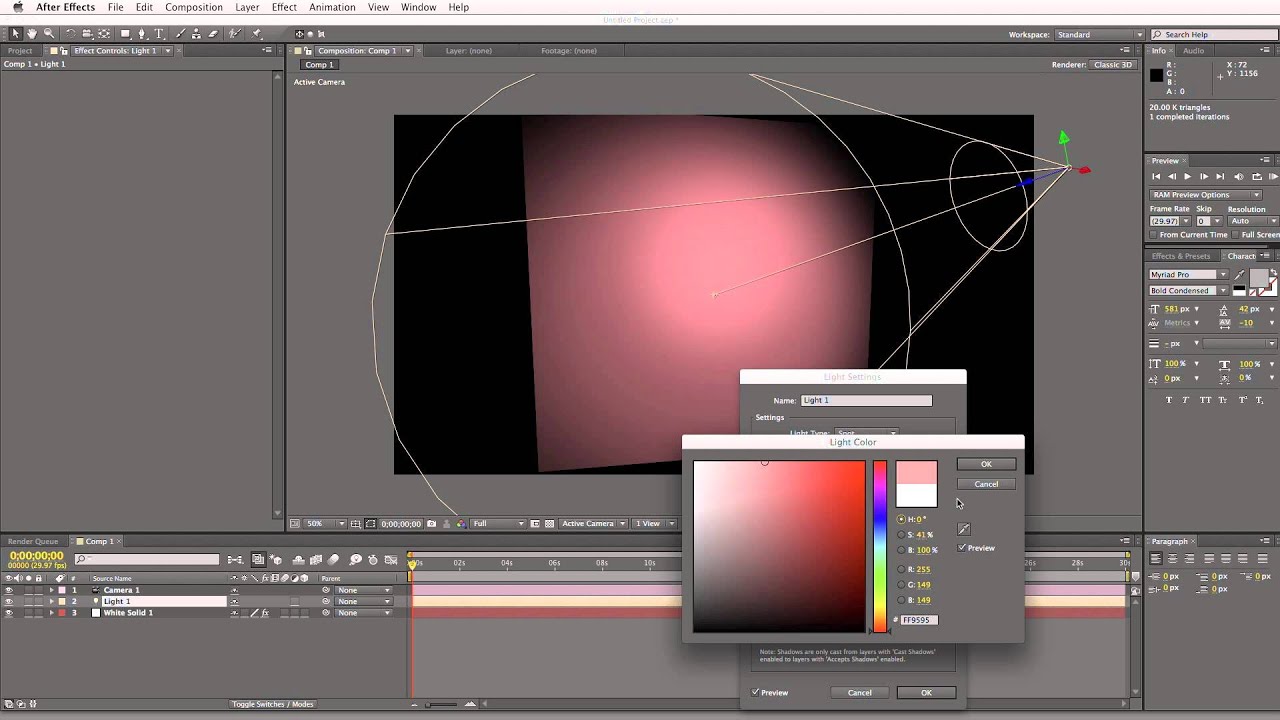1280x720 pixels.
Task: Select the Eraser tool
Action: tap(213, 34)
